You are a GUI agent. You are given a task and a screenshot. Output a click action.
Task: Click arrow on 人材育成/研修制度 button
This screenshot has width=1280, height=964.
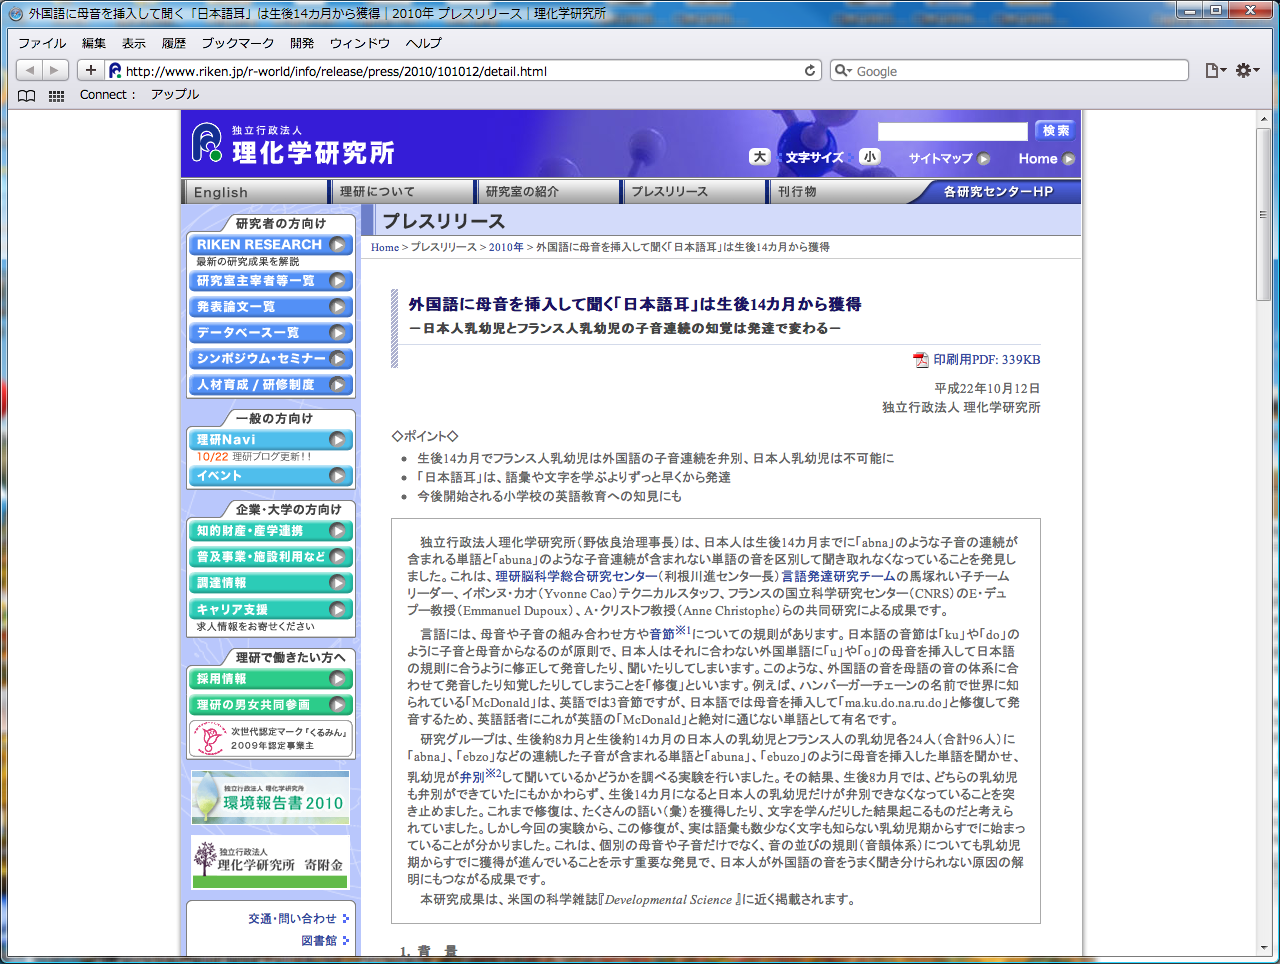click(x=338, y=385)
